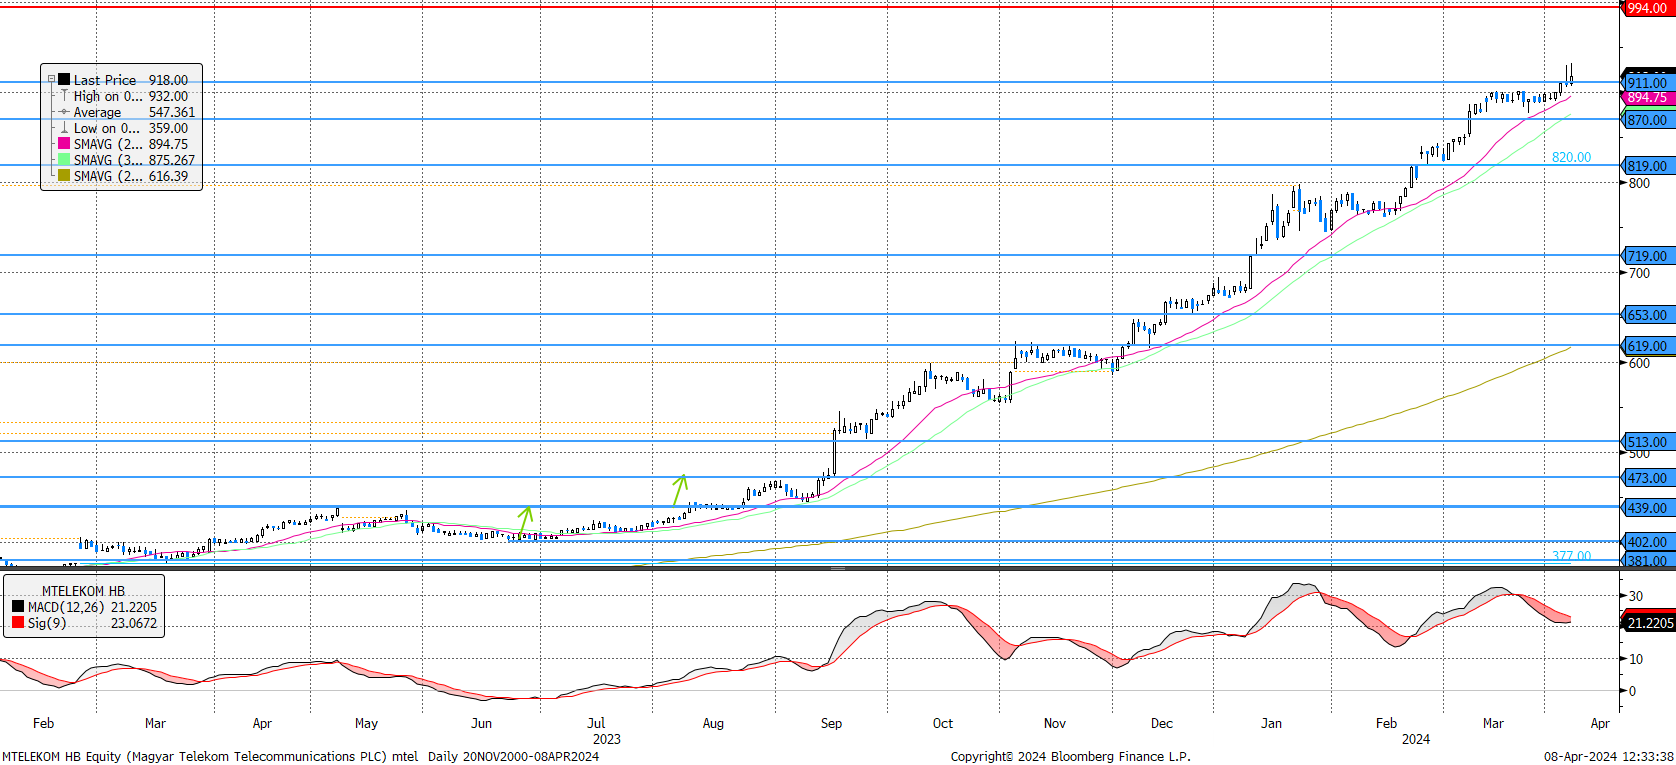The image size is (1676, 765).
Task: Select the 'Low on 0...' legend row
Action: coord(121,128)
